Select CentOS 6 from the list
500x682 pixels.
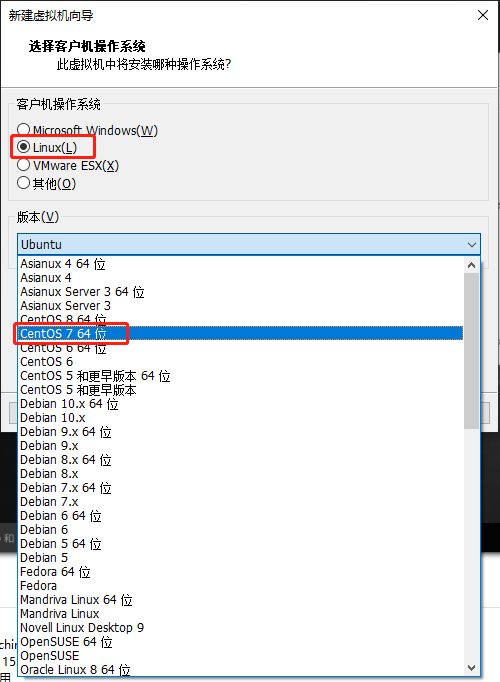241,361
